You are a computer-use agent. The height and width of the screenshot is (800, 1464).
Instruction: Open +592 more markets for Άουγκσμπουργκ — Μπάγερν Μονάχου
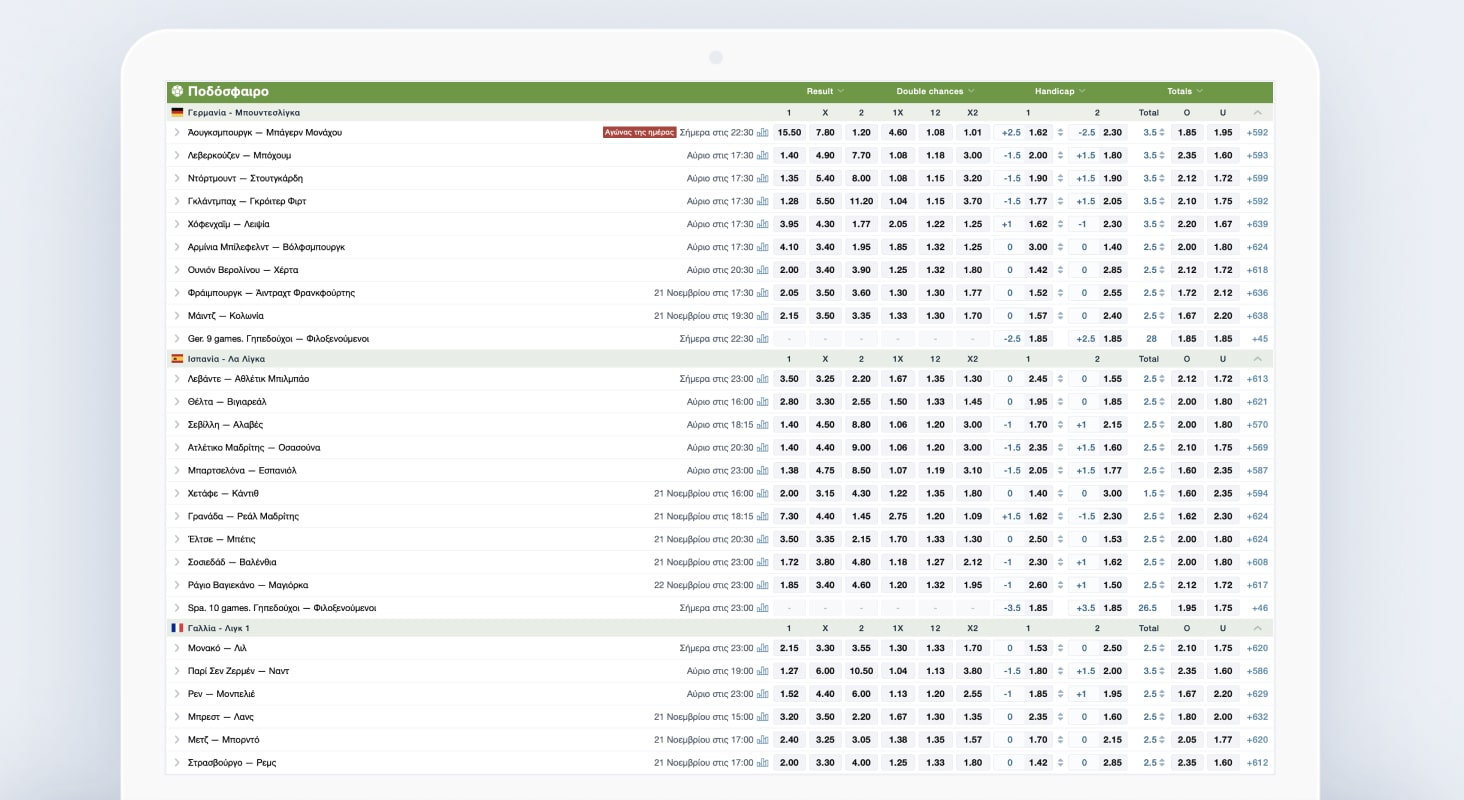coord(1257,132)
